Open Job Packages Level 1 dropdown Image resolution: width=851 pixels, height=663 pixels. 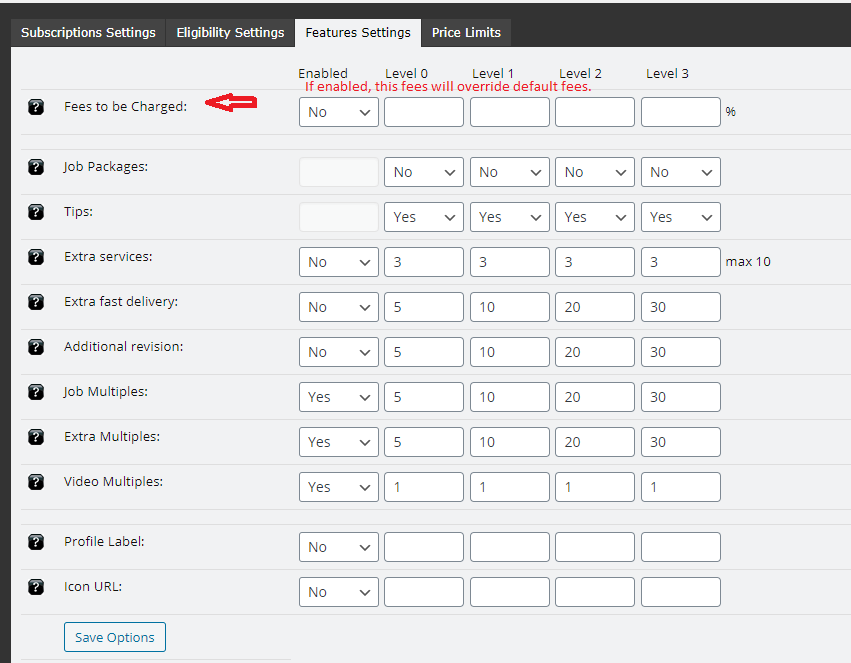pyautogui.click(x=510, y=173)
